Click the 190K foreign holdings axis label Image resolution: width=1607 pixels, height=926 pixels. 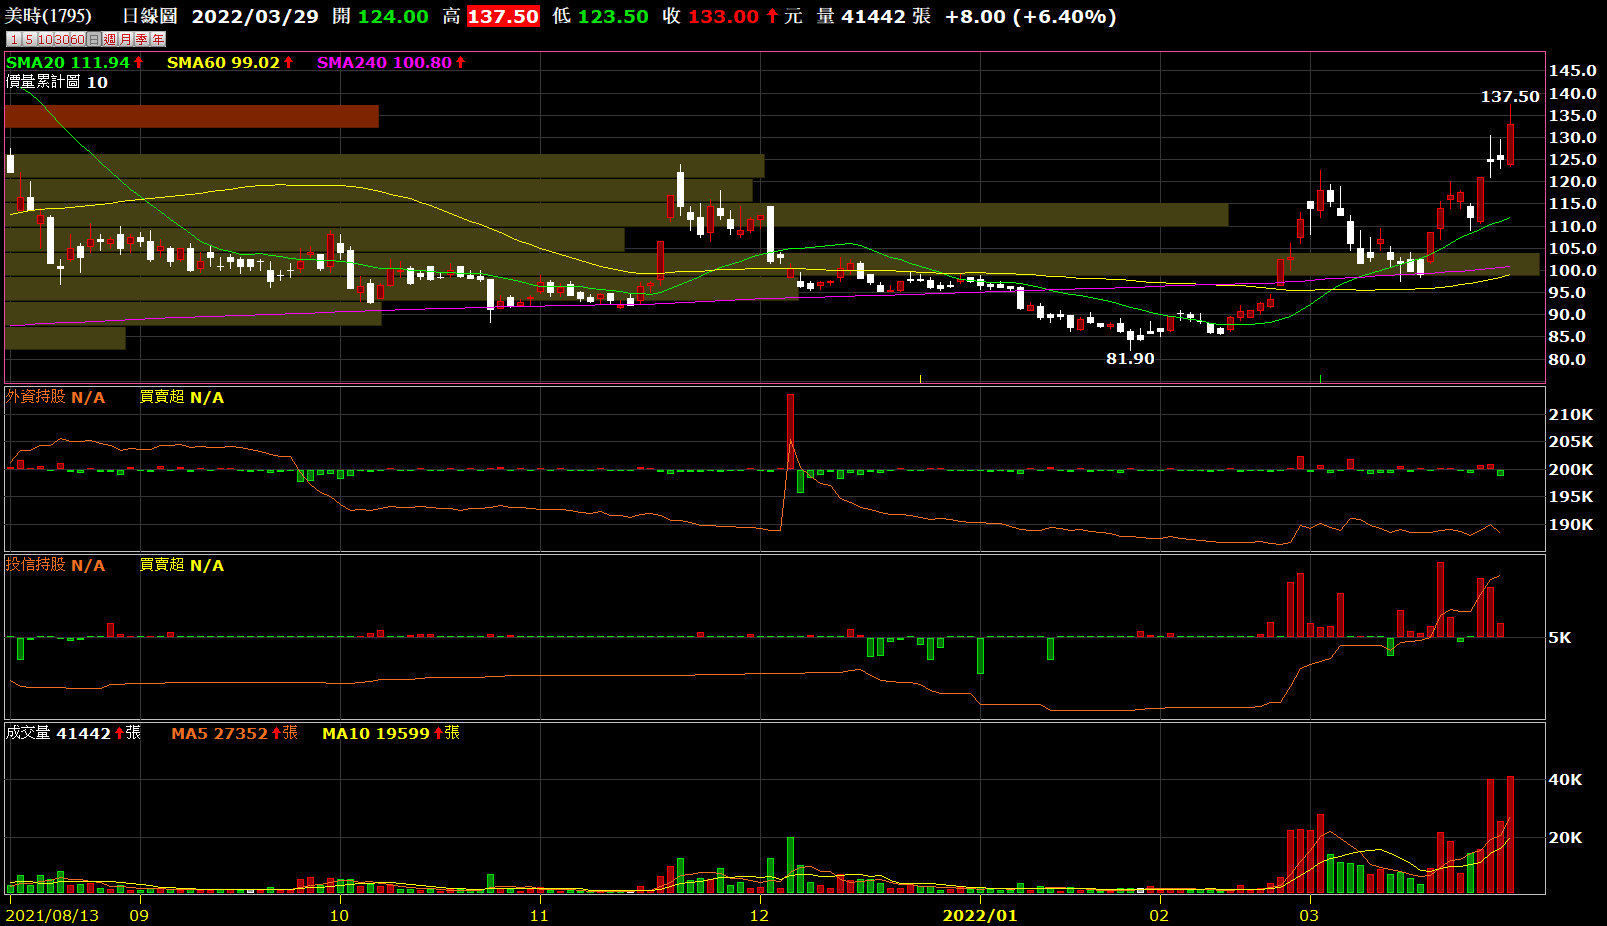click(x=1570, y=524)
